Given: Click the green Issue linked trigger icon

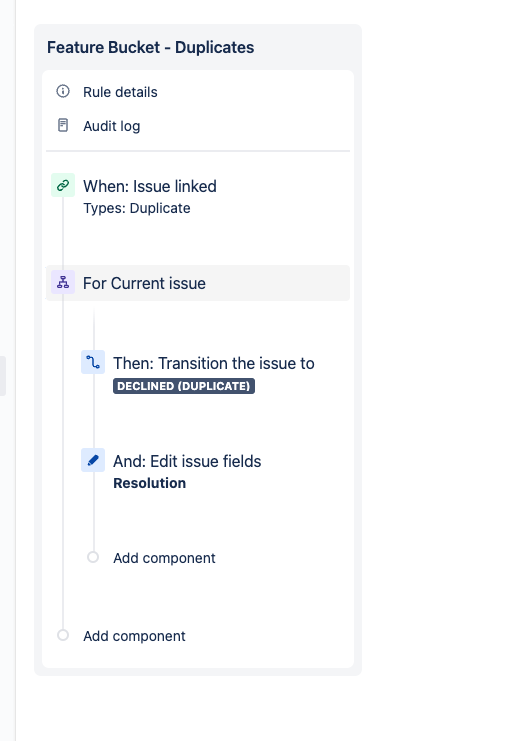Looking at the screenshot, I should click(x=63, y=185).
